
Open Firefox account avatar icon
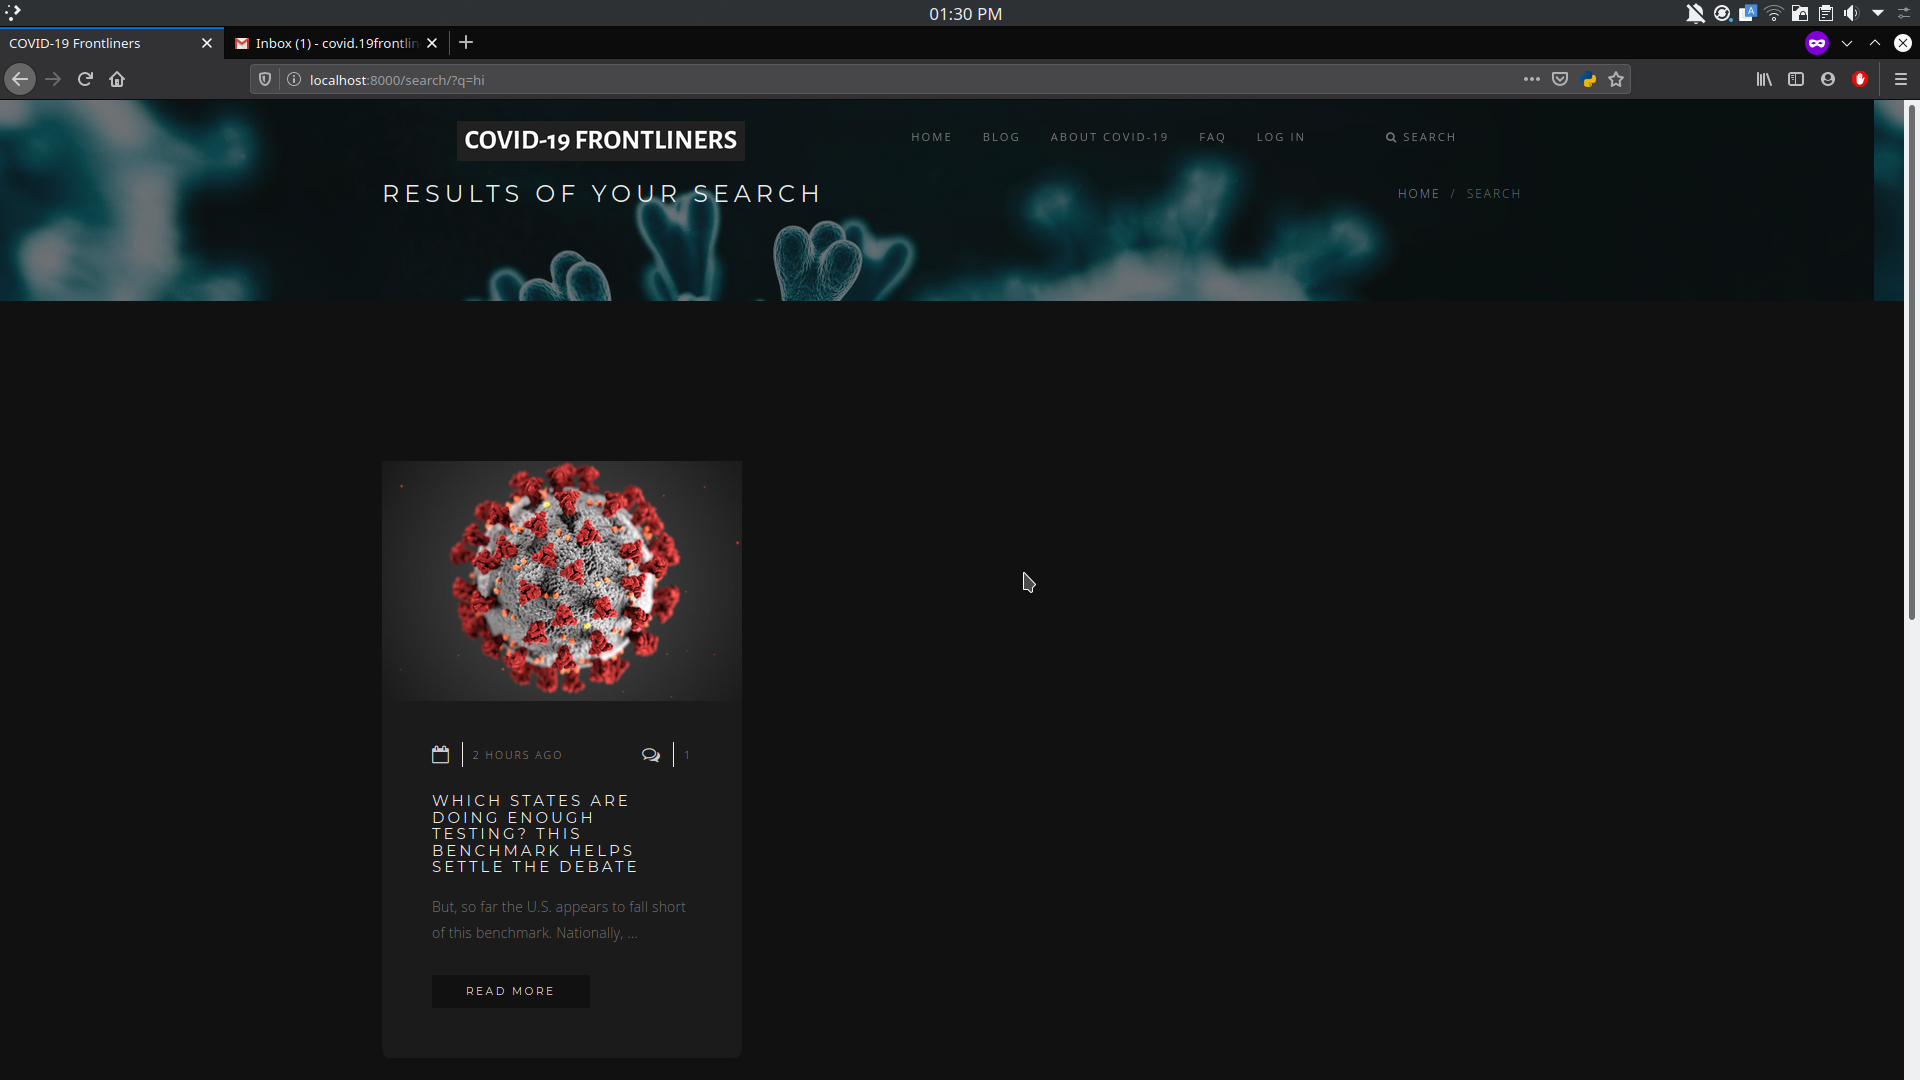tap(1828, 79)
